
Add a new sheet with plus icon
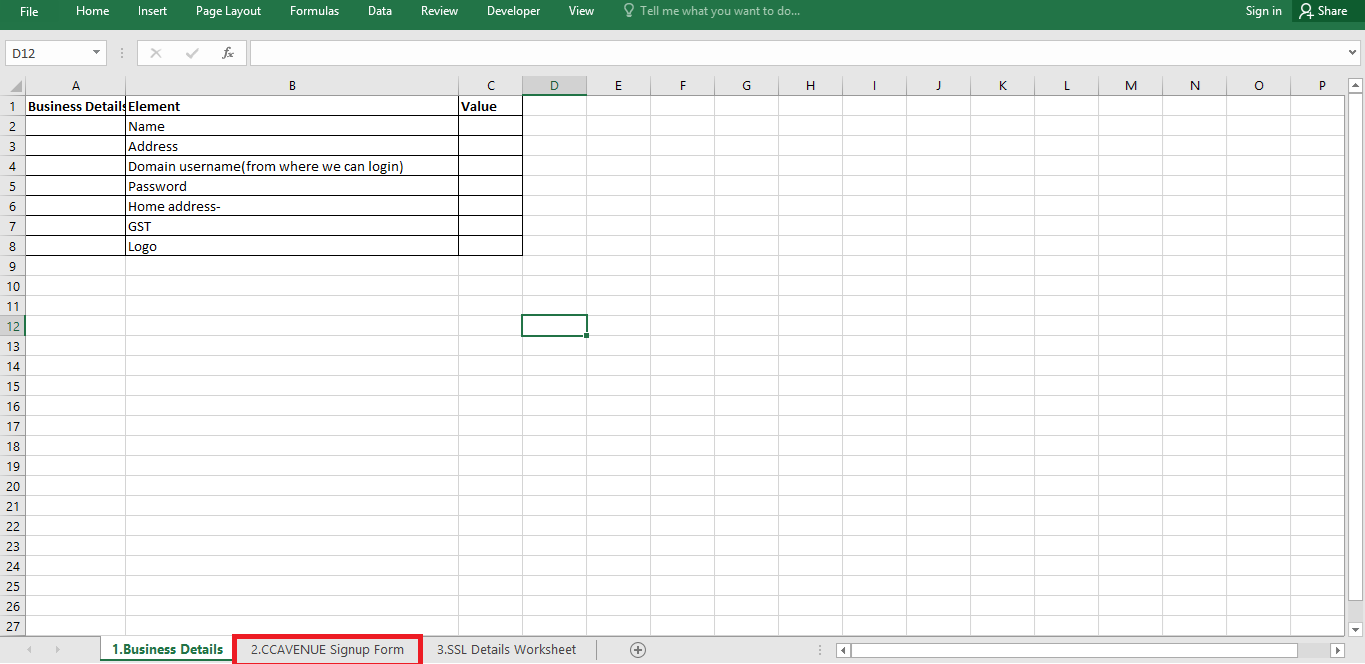638,650
